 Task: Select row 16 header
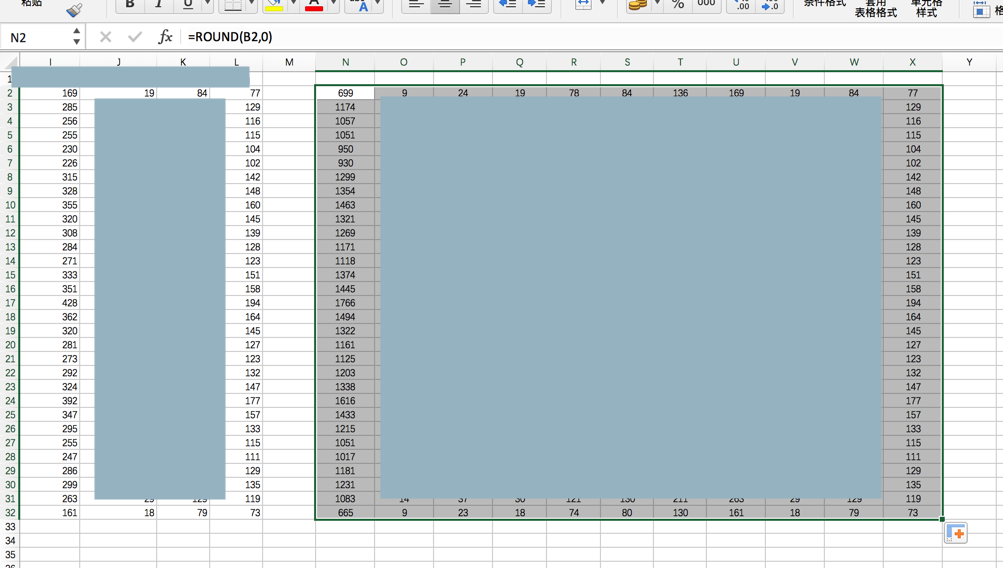10,289
